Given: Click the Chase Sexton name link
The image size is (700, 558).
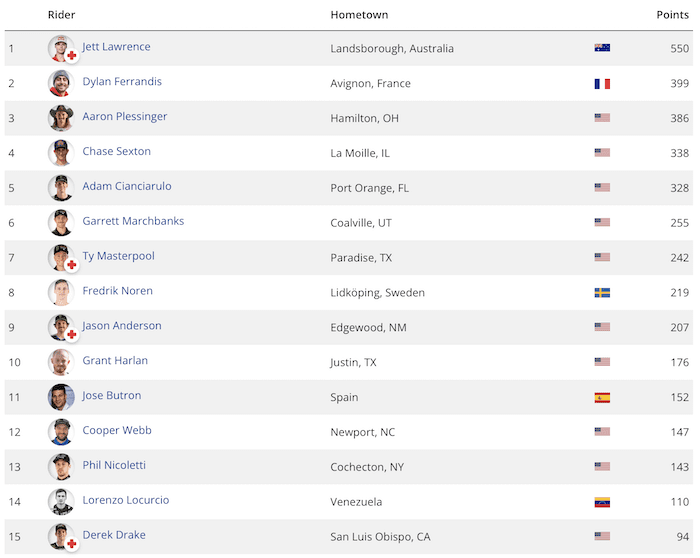Looking at the screenshot, I should [x=117, y=151].
